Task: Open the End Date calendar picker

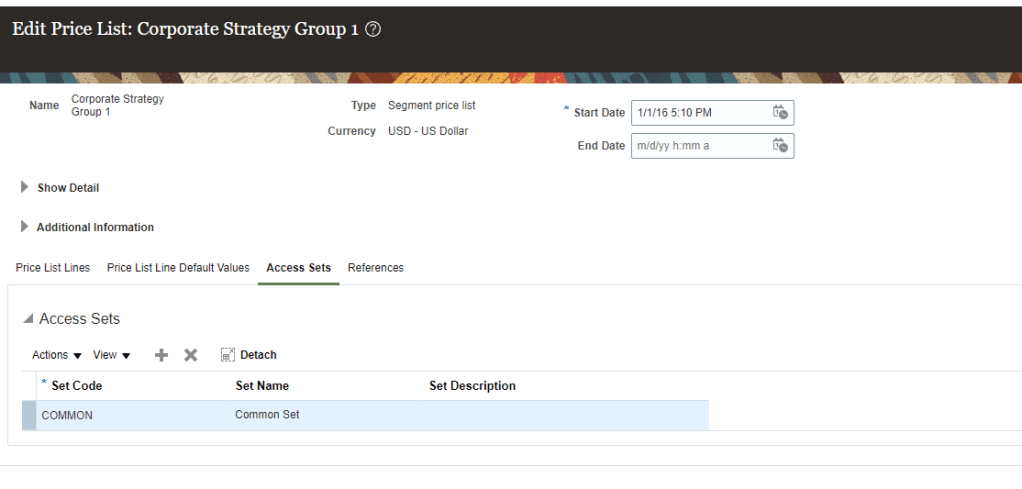Action: tap(780, 146)
